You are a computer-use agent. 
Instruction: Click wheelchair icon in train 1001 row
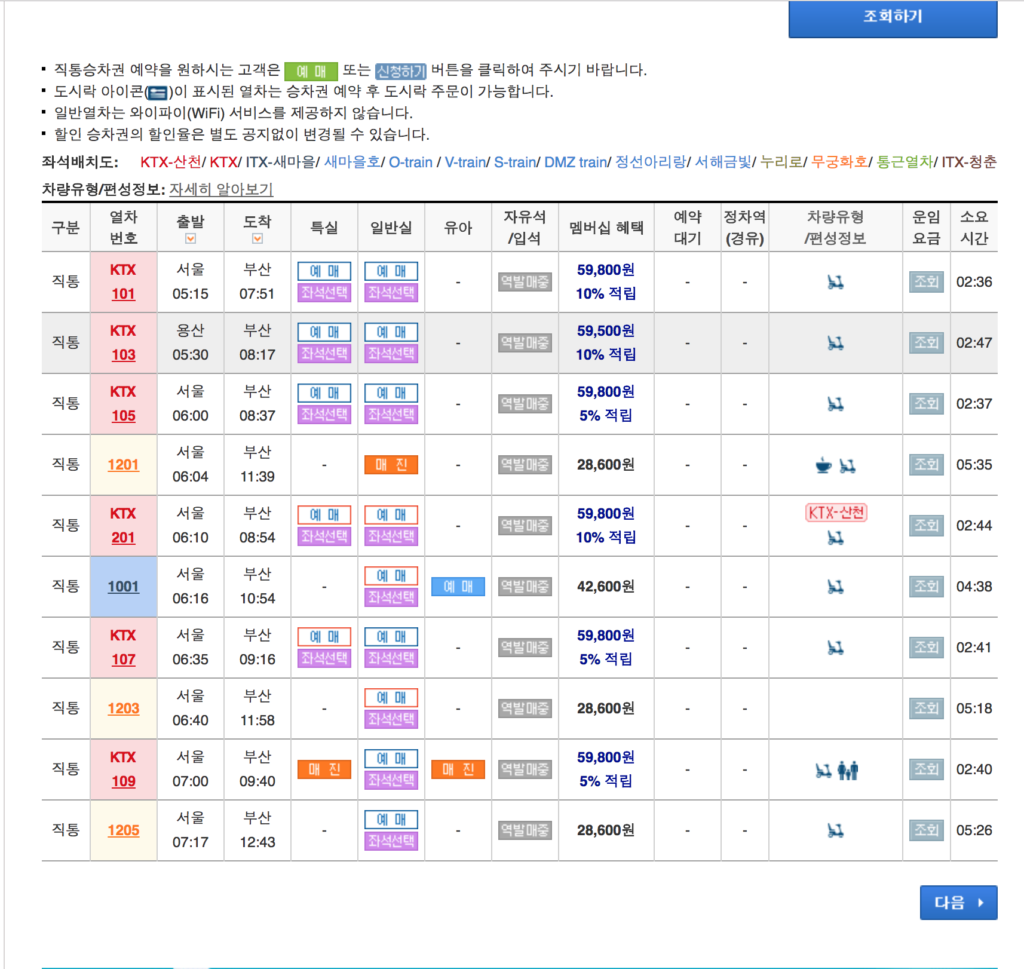coord(835,587)
